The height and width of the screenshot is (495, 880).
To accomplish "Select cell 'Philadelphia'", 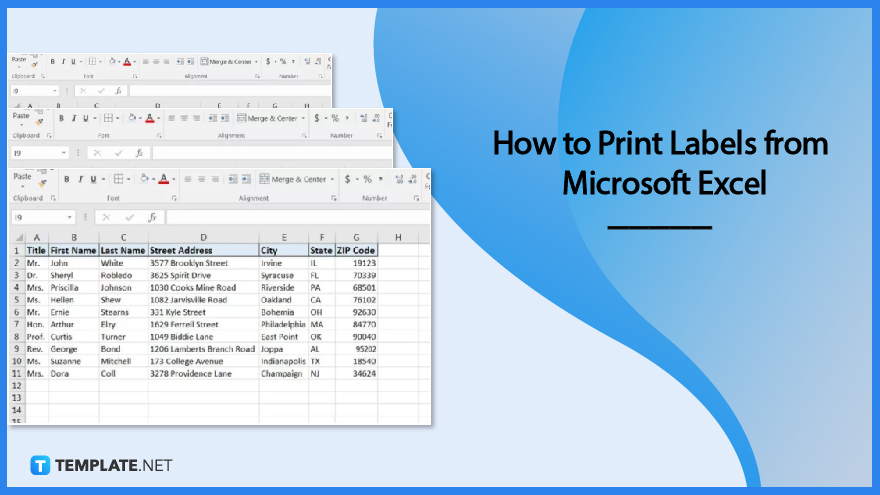I will pyautogui.click(x=283, y=324).
